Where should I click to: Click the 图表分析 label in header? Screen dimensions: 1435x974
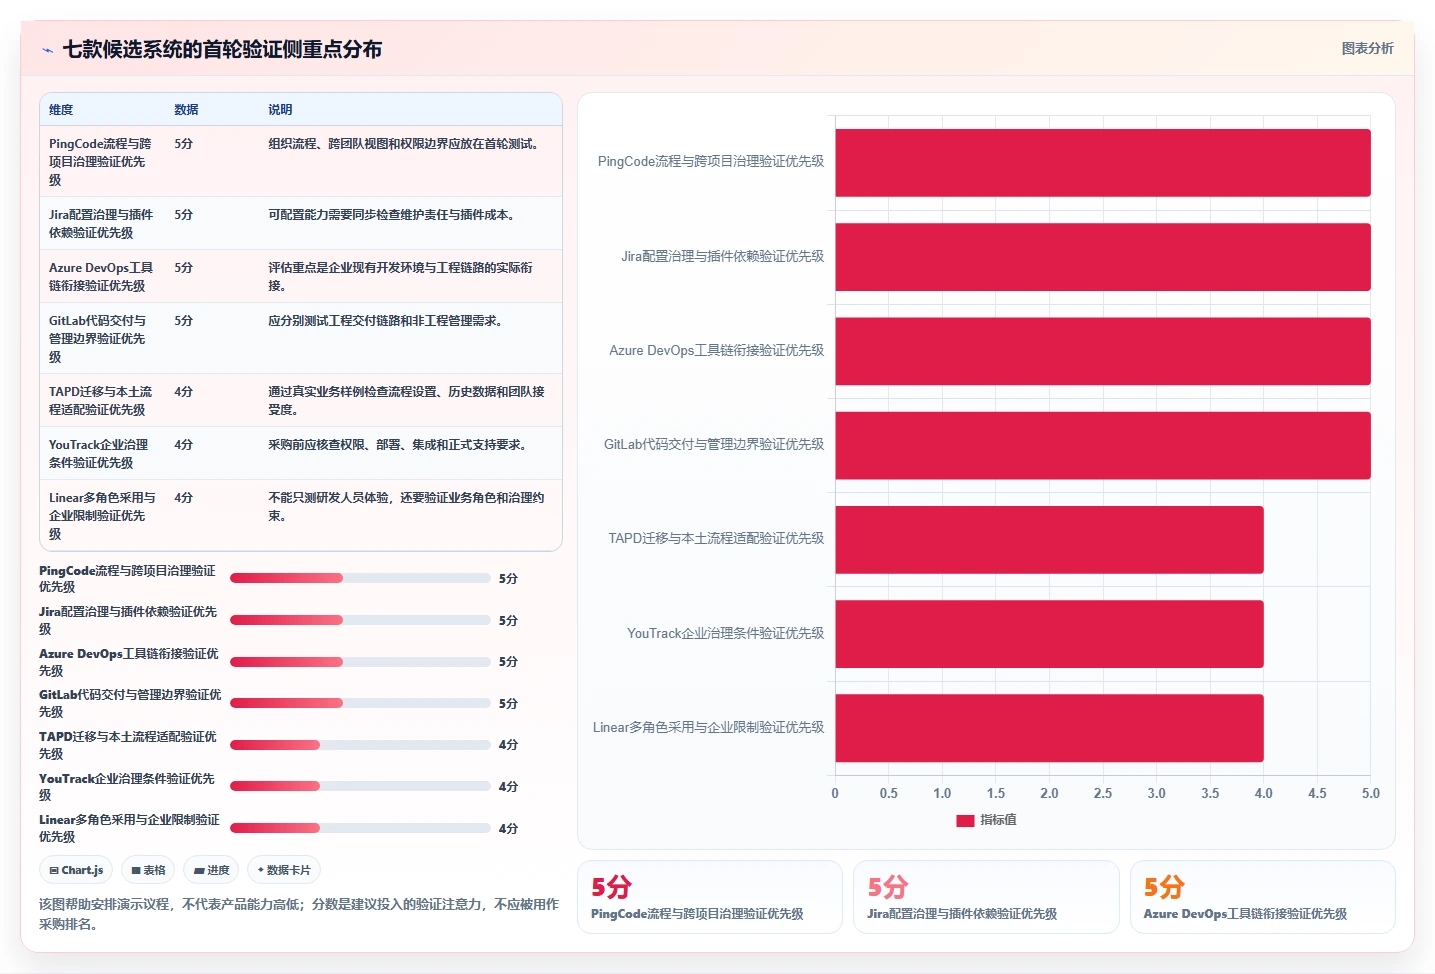(x=1367, y=48)
